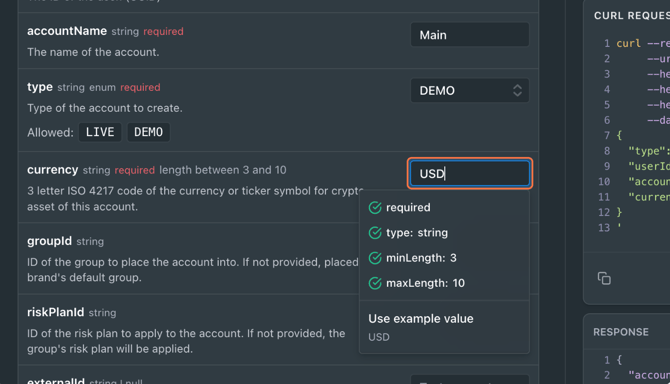The image size is (670, 384).
Task: Click the checkmark icon beside type: string
Action: [375, 233]
